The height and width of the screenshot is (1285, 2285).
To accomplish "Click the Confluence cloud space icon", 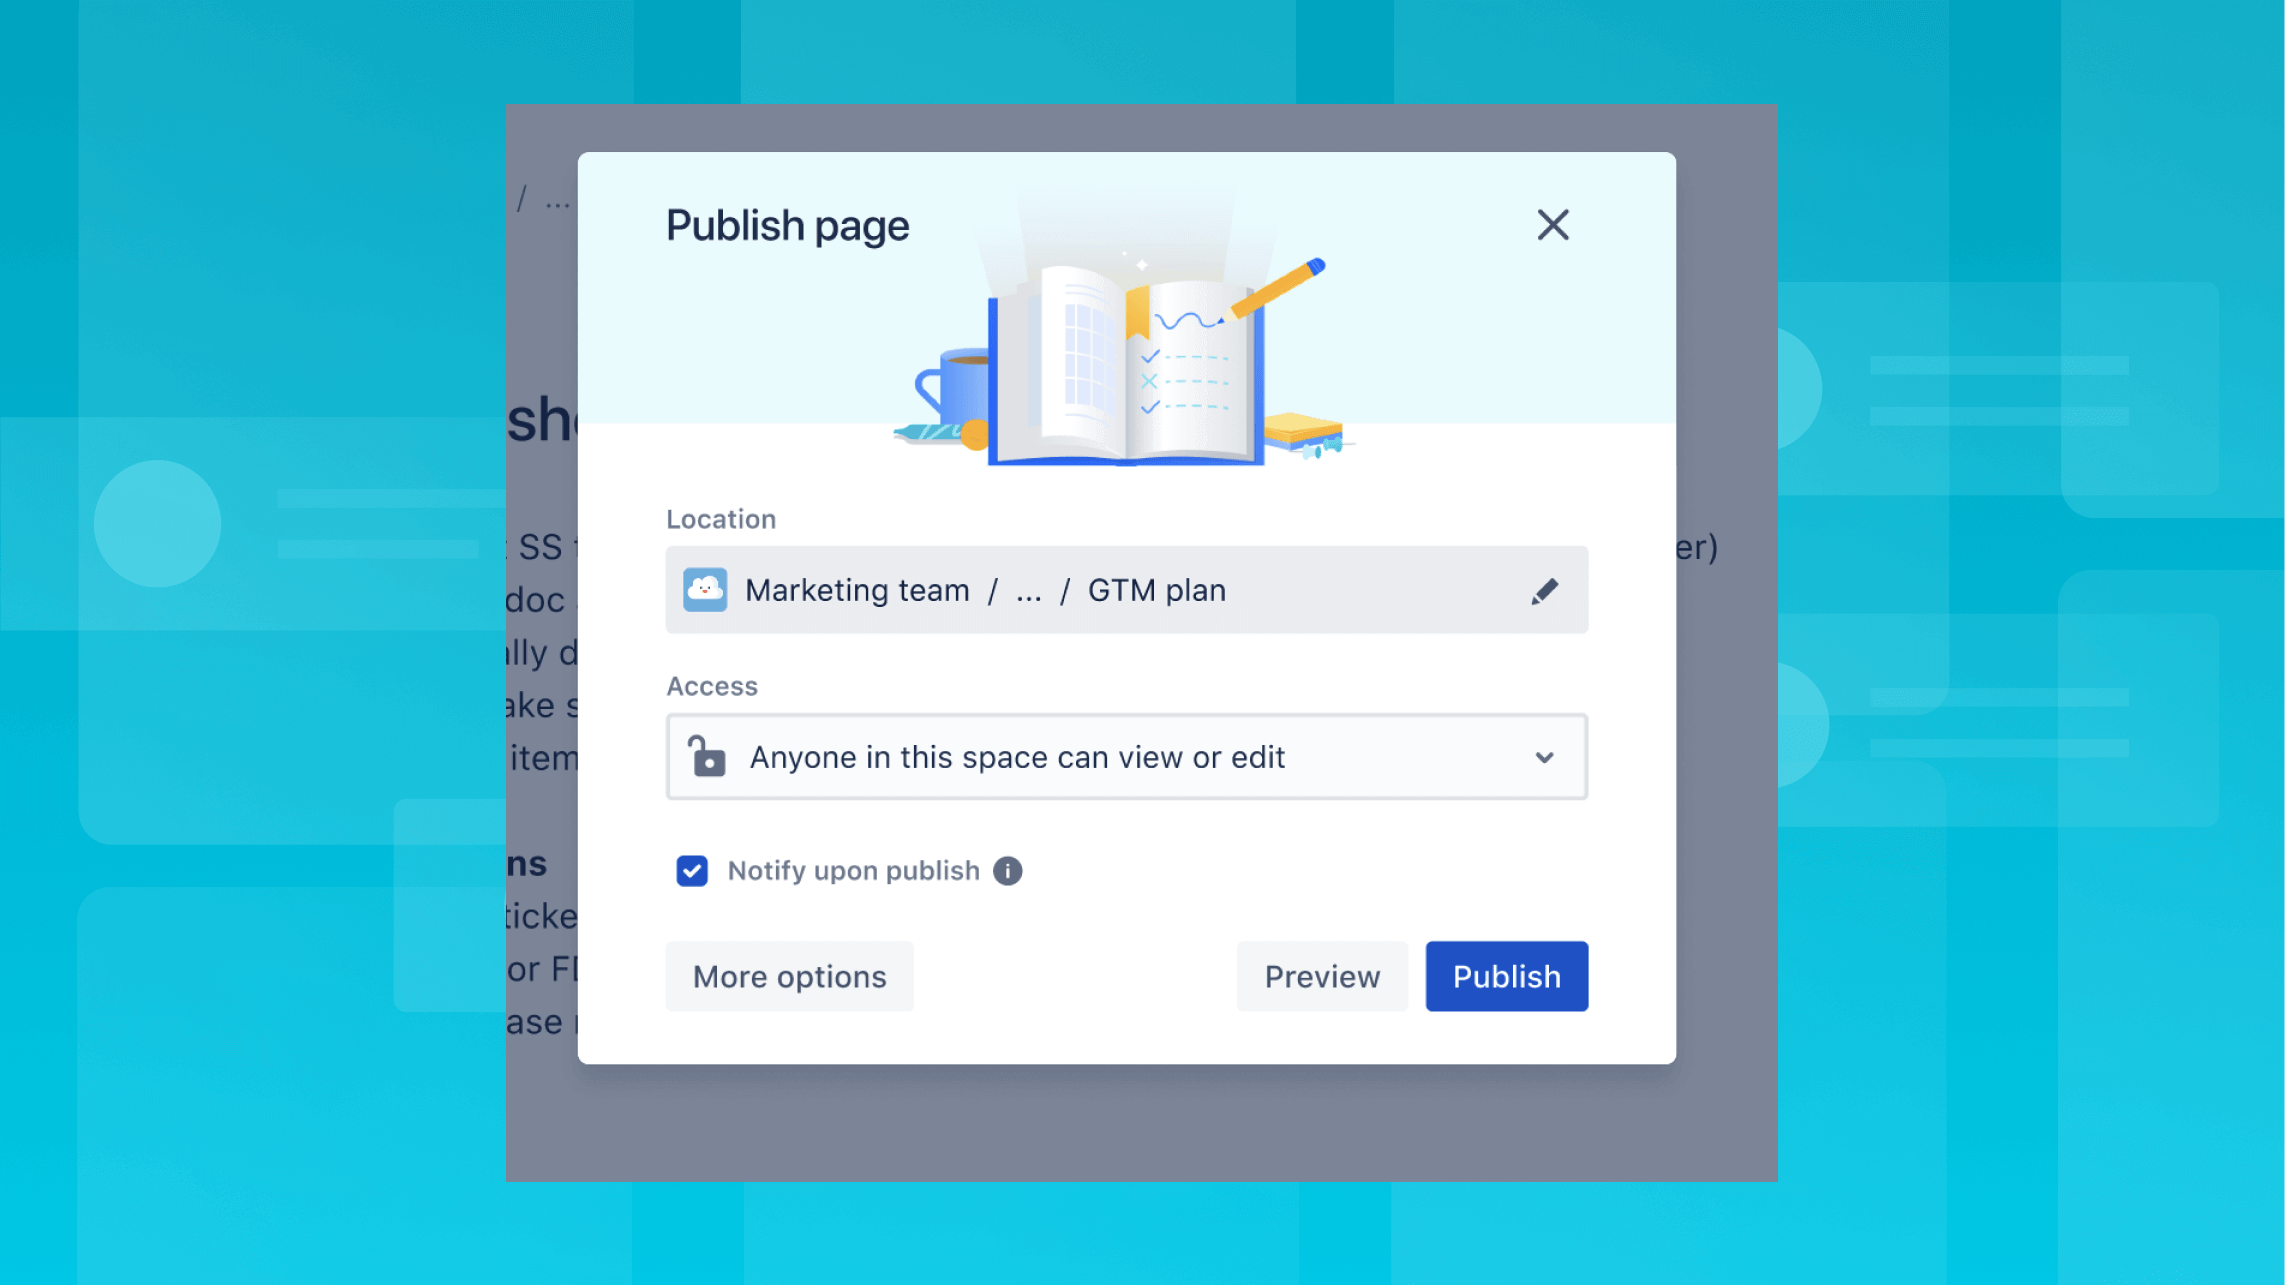I will (x=703, y=590).
